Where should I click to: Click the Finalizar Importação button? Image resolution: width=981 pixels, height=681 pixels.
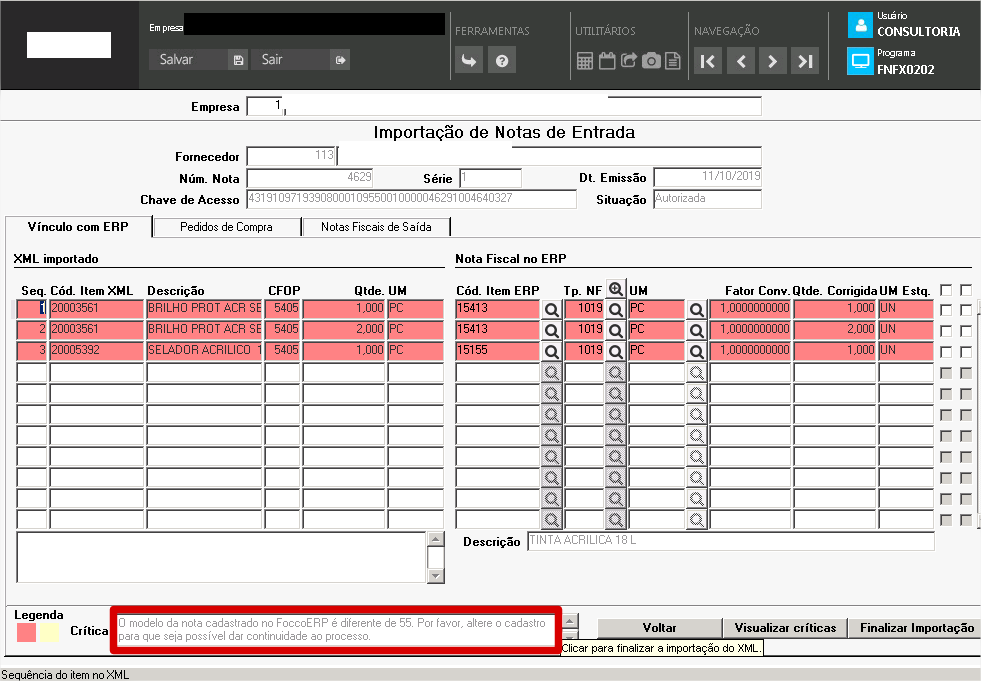[x=917, y=628]
